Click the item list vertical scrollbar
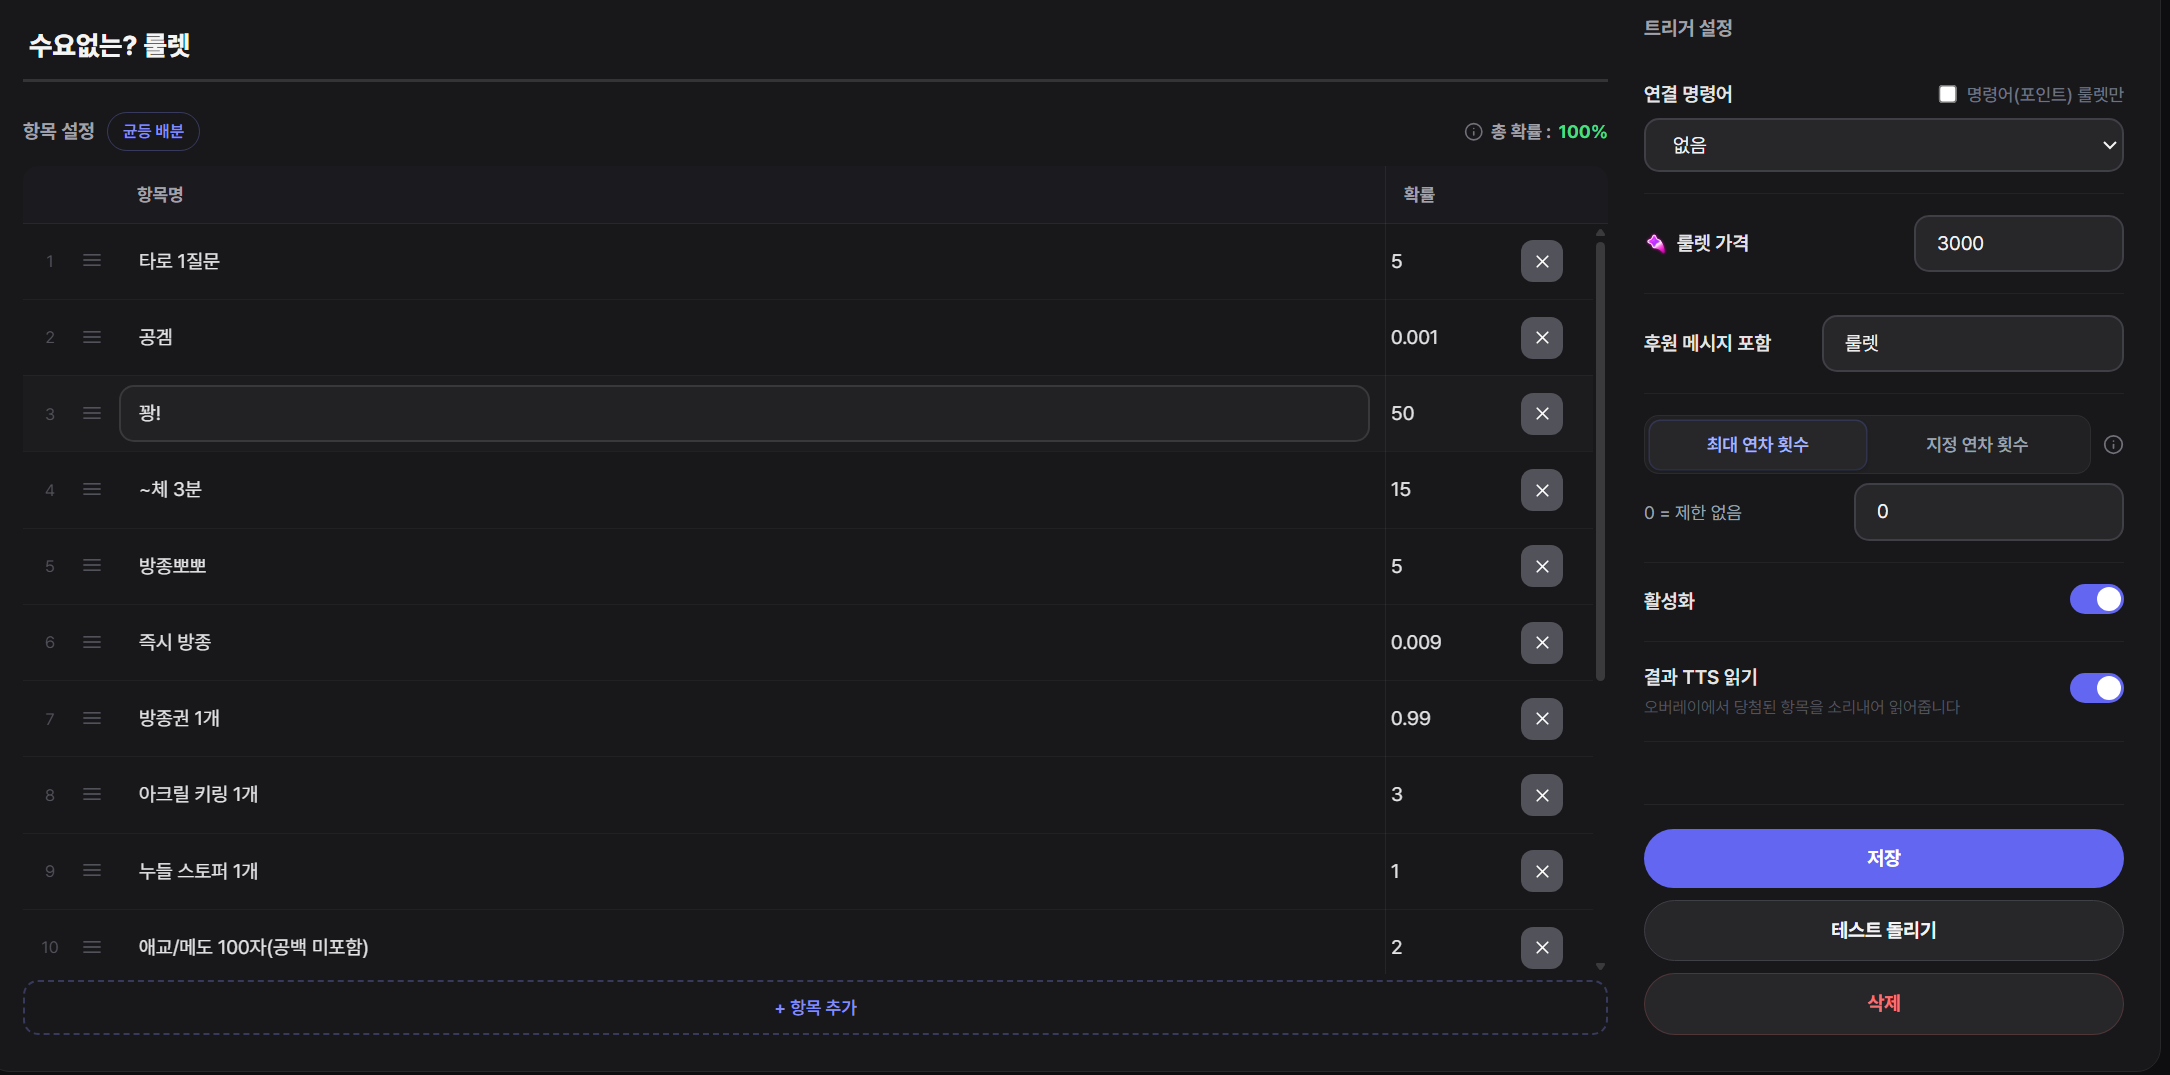Screen dimensions: 2170x1075 click(1600, 460)
